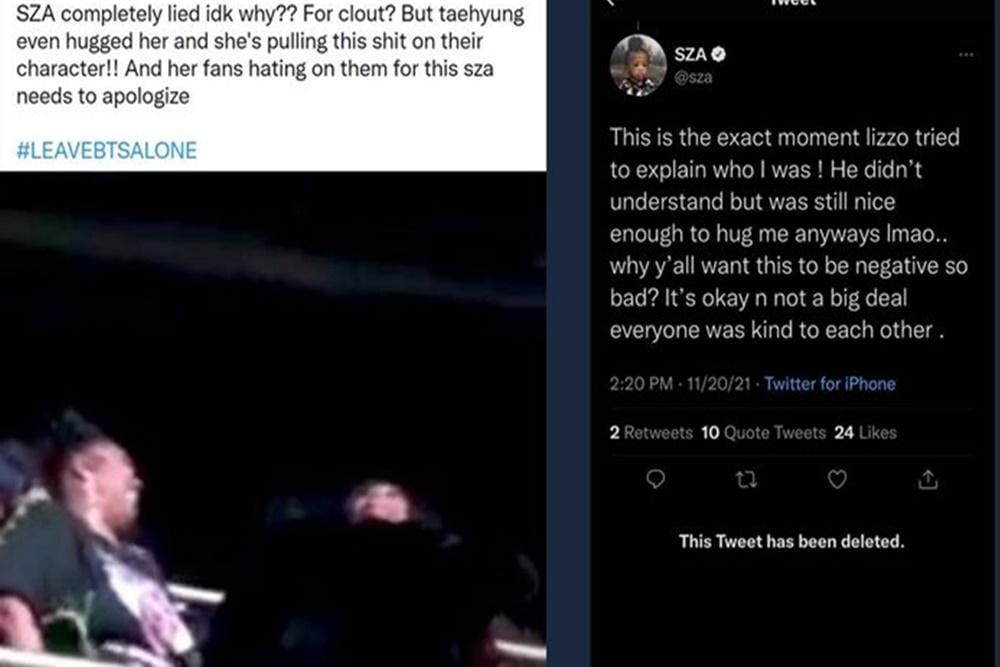View the 10 Quote Tweets
1000x667 pixels.
click(763, 433)
